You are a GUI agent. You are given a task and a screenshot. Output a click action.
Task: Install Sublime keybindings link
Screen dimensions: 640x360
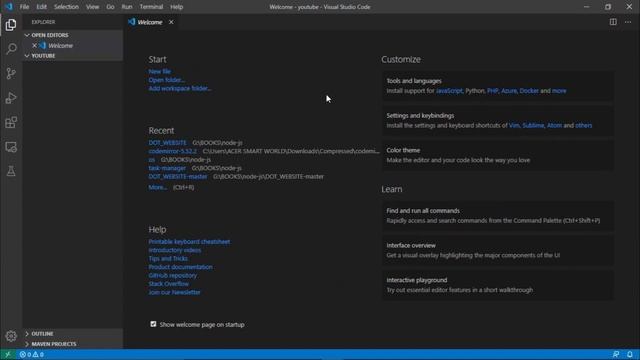(x=533, y=126)
